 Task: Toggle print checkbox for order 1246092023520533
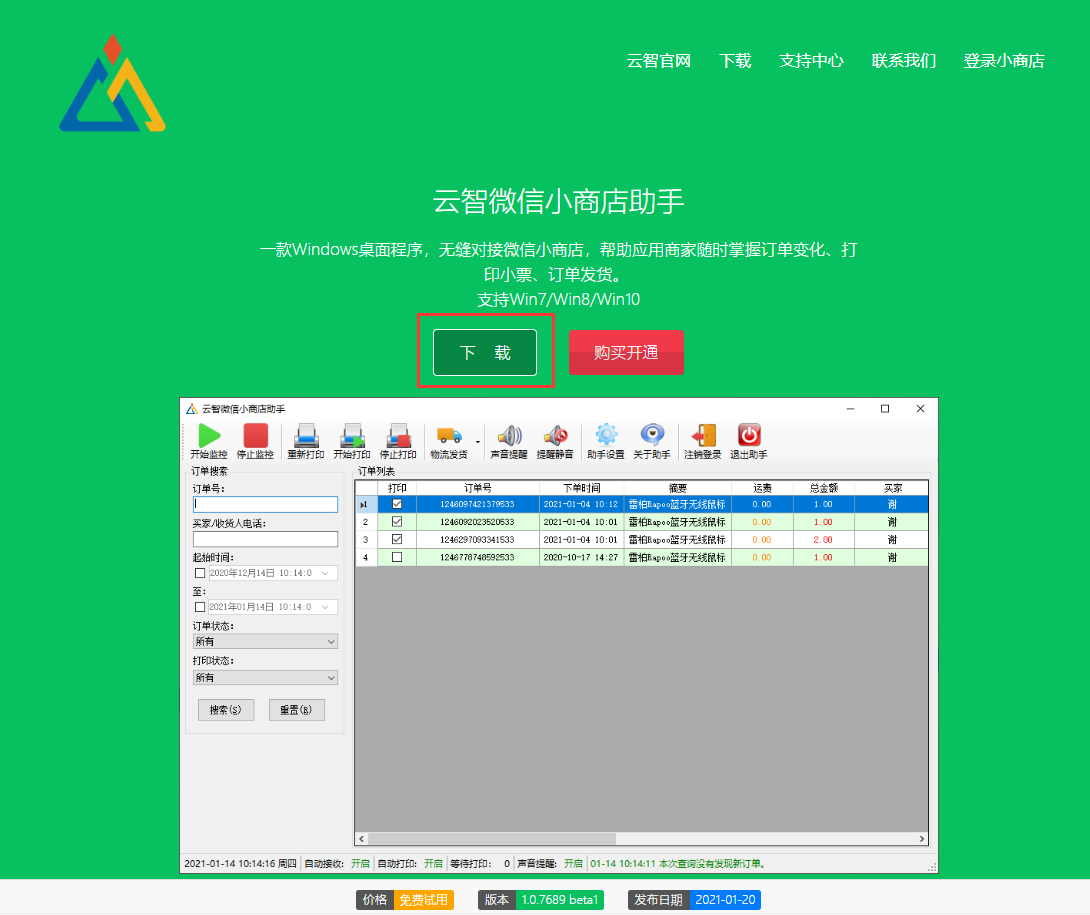coord(397,521)
